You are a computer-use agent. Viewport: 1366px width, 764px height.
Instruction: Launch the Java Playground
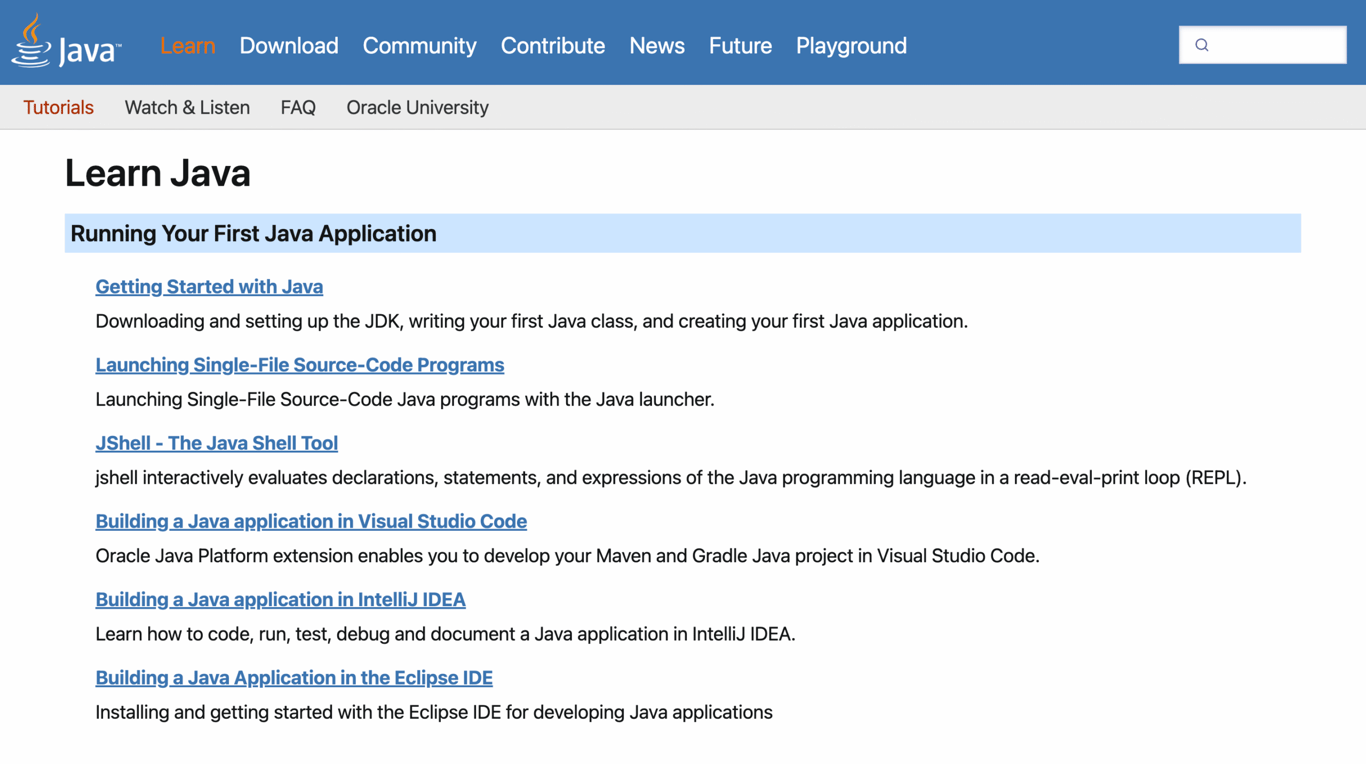pyautogui.click(x=851, y=46)
